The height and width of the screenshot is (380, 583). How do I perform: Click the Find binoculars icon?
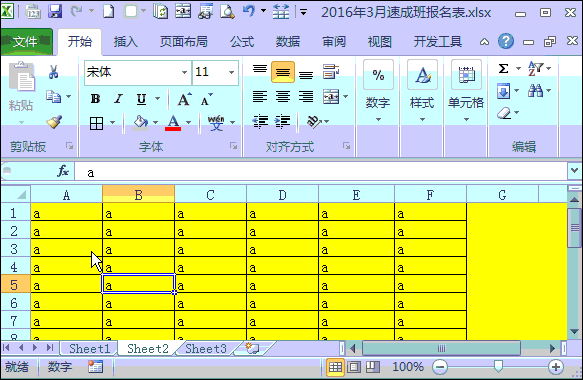click(x=535, y=90)
